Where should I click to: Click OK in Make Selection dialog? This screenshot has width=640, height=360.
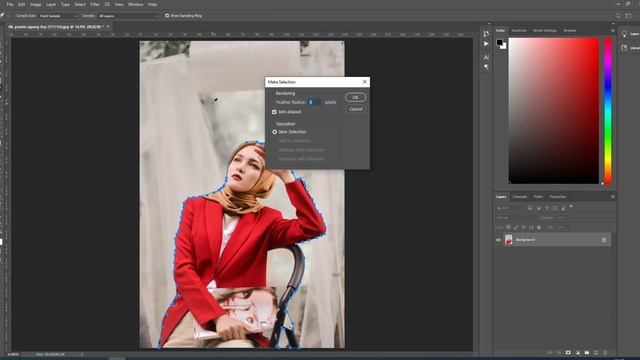pyautogui.click(x=356, y=97)
